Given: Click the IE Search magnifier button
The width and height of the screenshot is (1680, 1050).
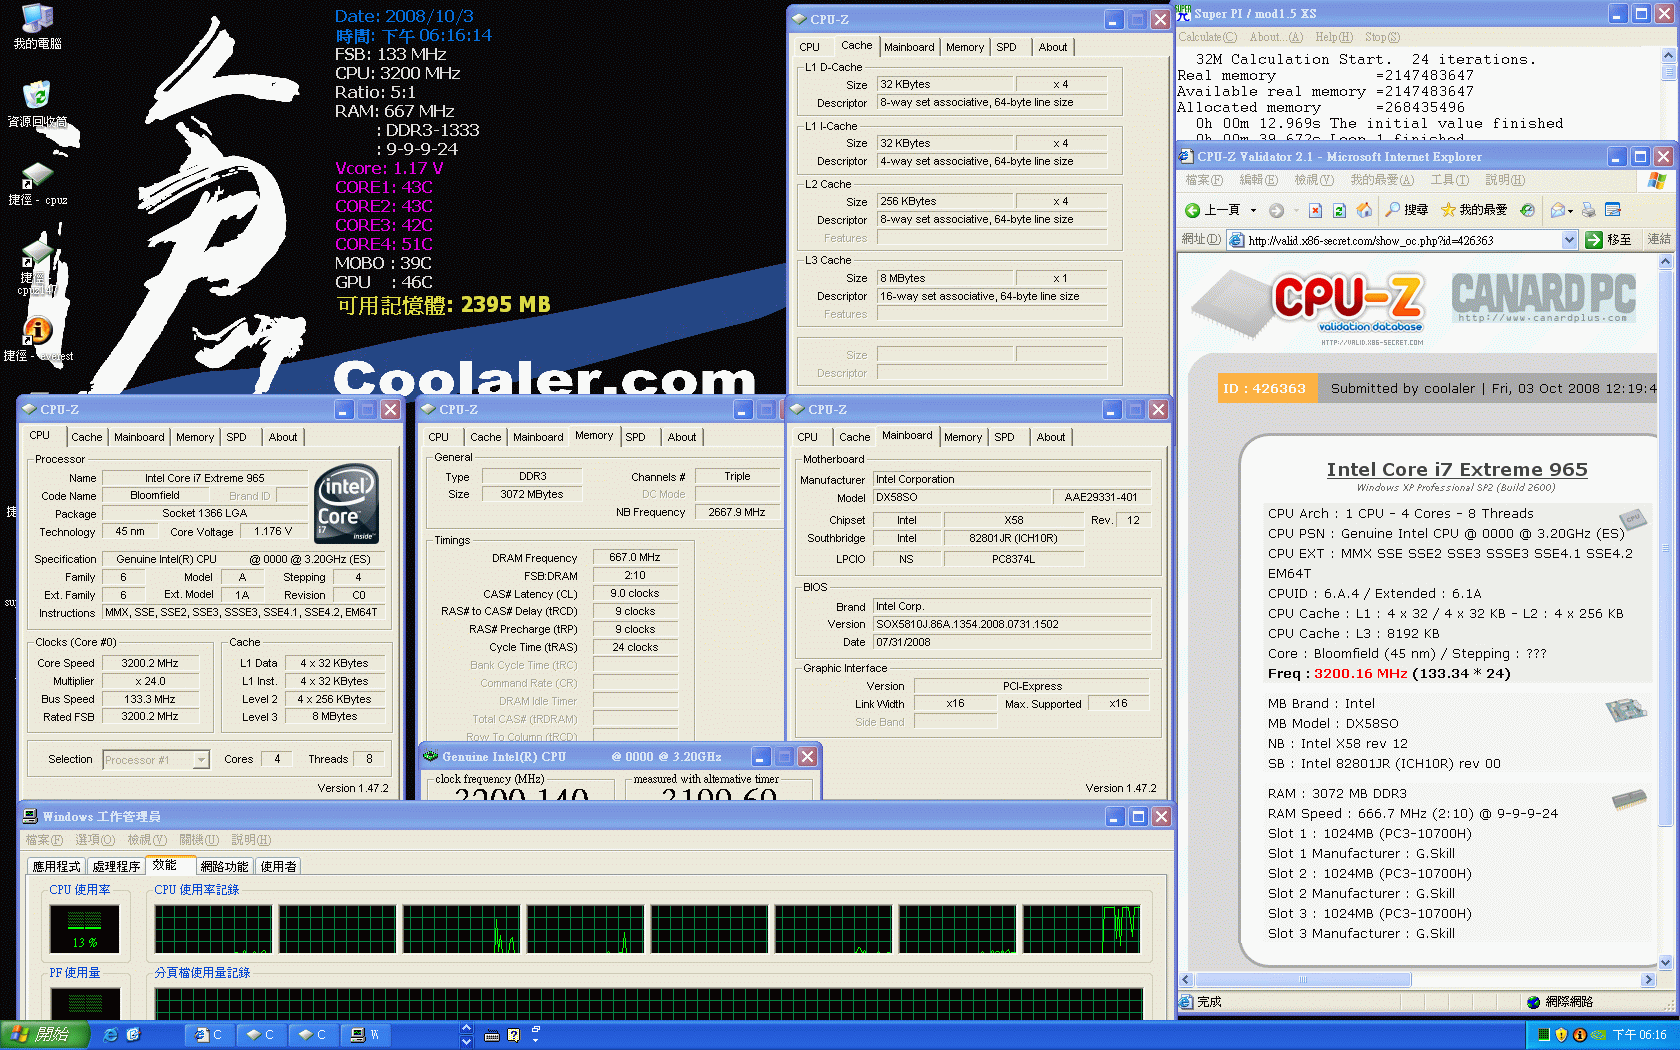Looking at the screenshot, I should pyautogui.click(x=1406, y=210).
